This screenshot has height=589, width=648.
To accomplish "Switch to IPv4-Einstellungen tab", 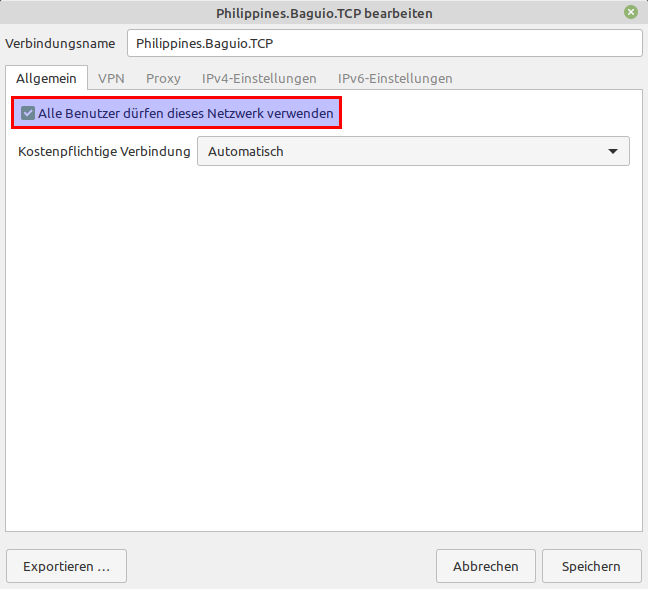I will pyautogui.click(x=259, y=78).
